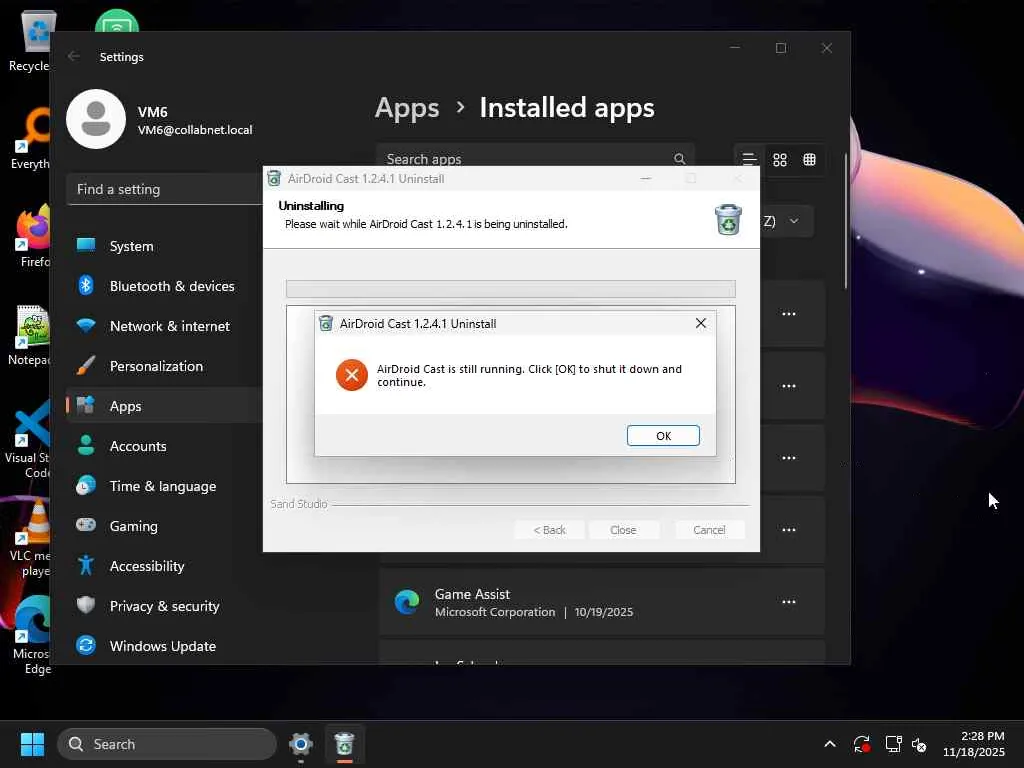Click the Time & language clock icon
Screen dimensions: 1024x768
pyautogui.click(x=86, y=485)
